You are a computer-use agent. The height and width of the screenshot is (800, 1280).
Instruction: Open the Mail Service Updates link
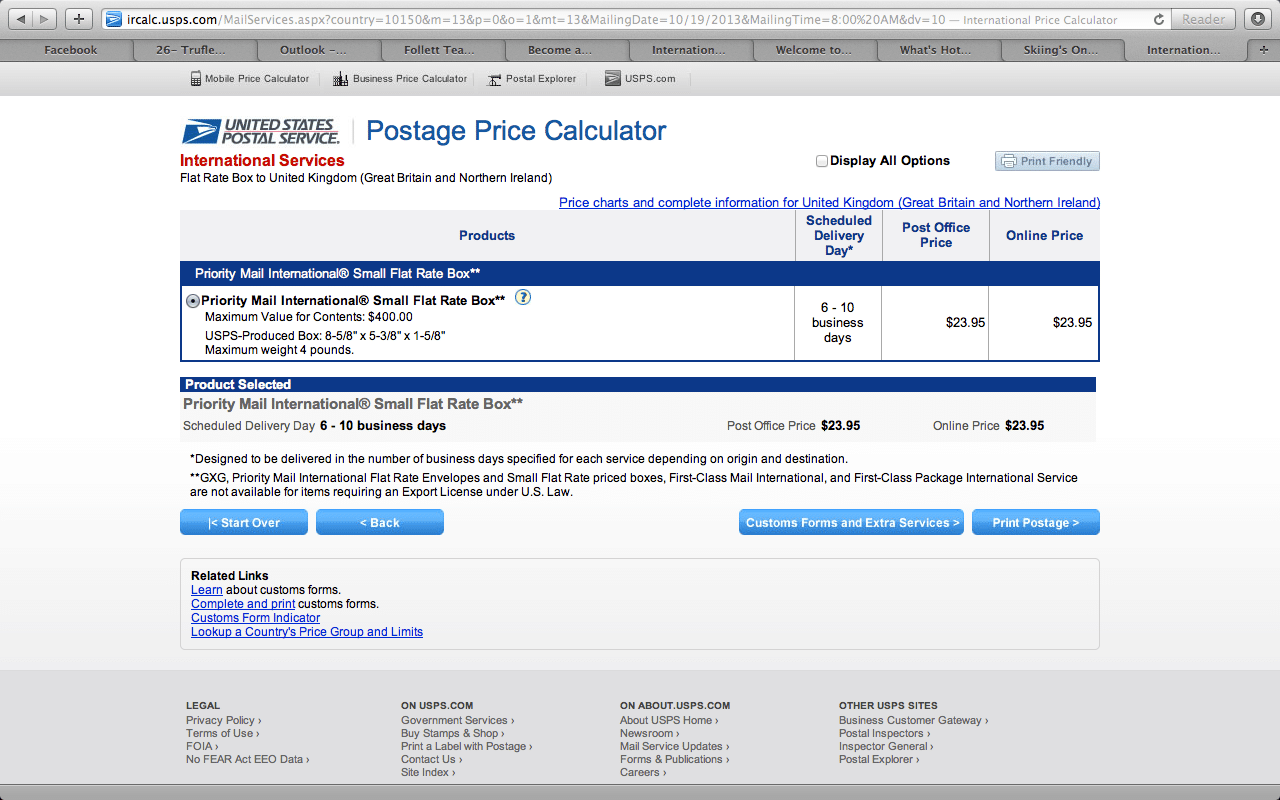[674, 746]
